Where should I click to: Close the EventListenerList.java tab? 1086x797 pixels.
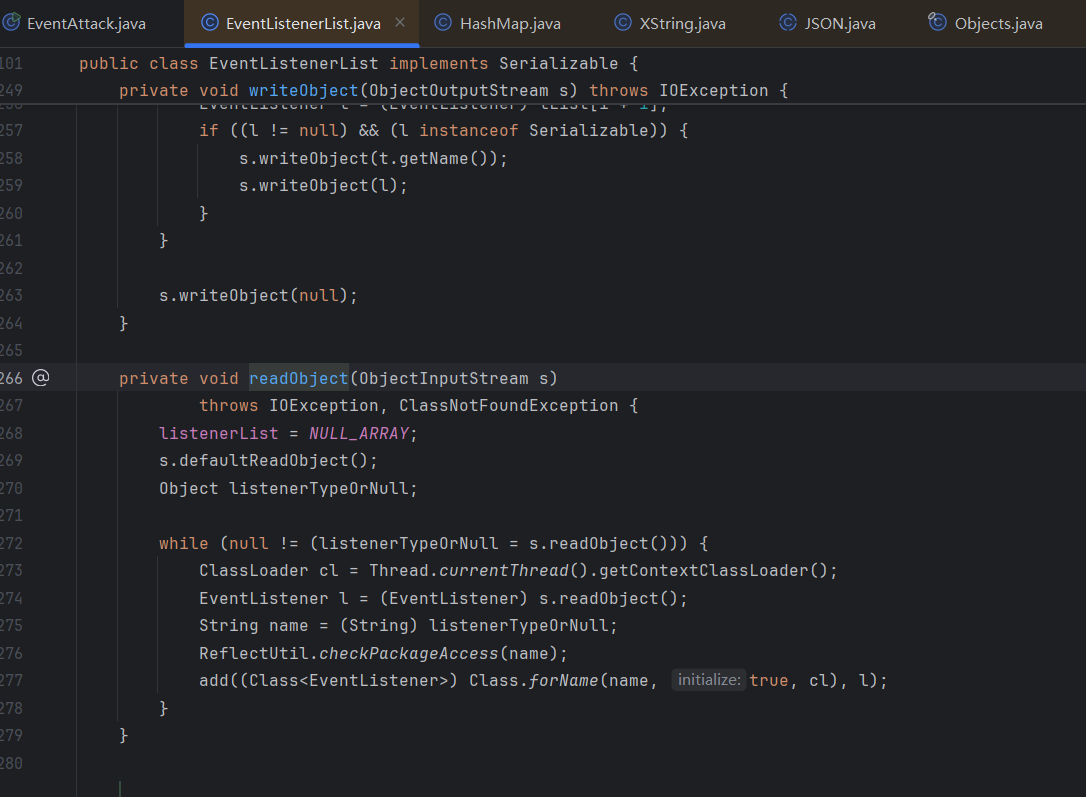coord(400,23)
